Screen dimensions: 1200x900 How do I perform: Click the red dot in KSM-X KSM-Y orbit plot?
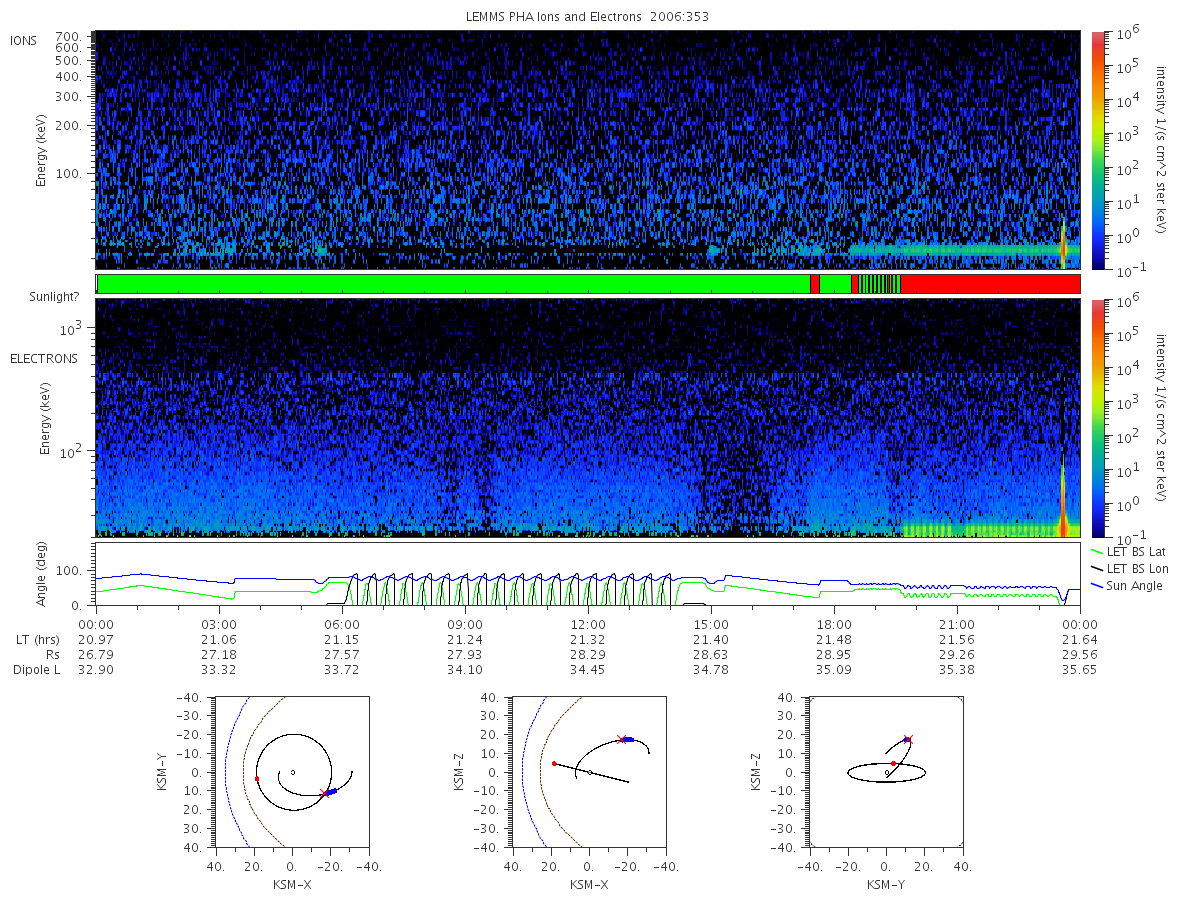[256, 778]
